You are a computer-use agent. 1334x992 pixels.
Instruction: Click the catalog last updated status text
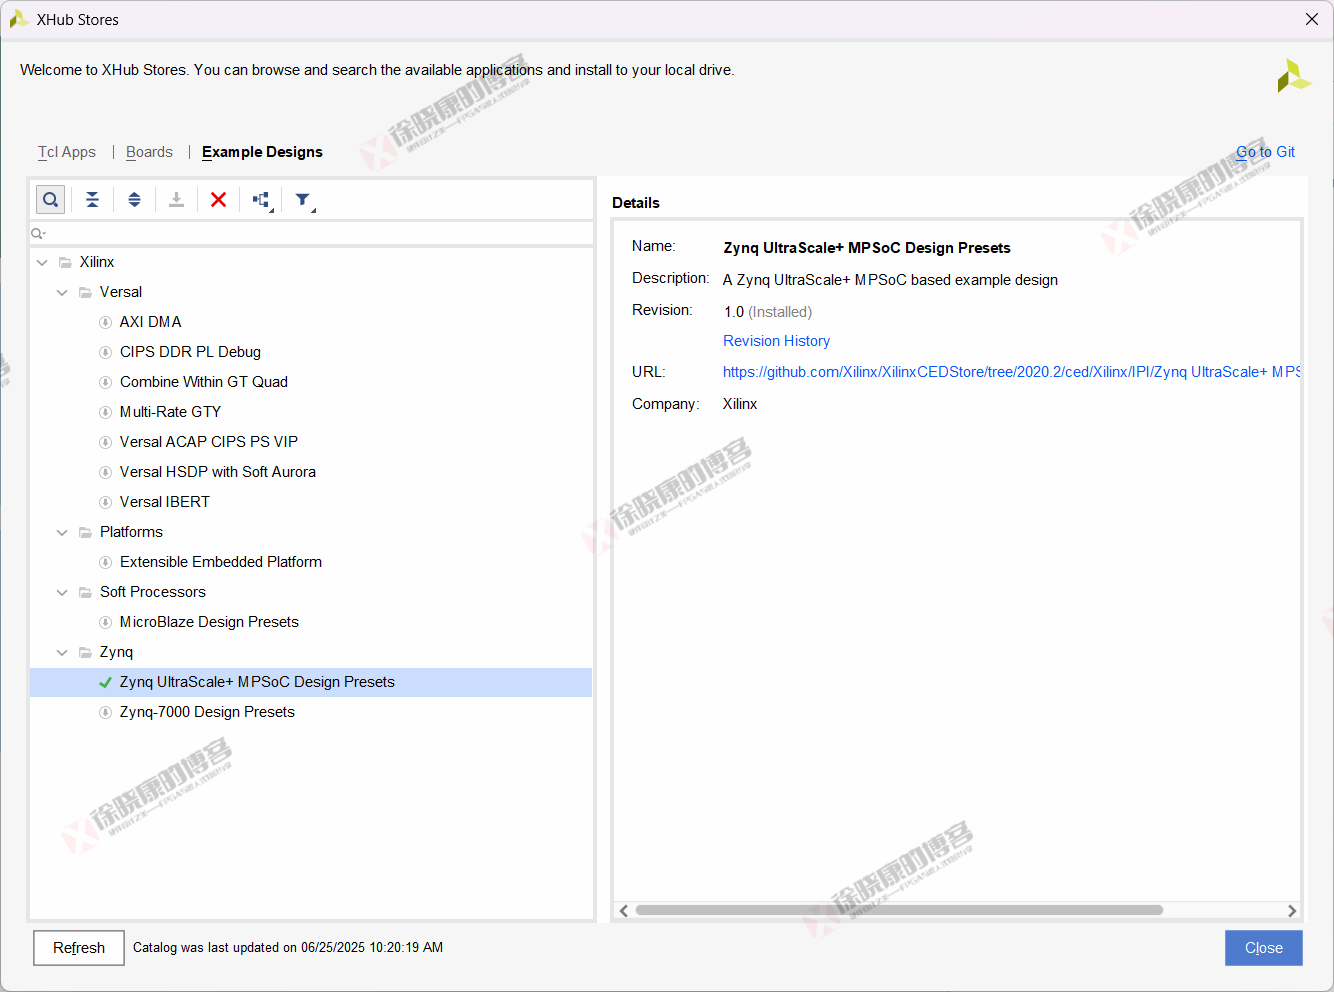288,948
